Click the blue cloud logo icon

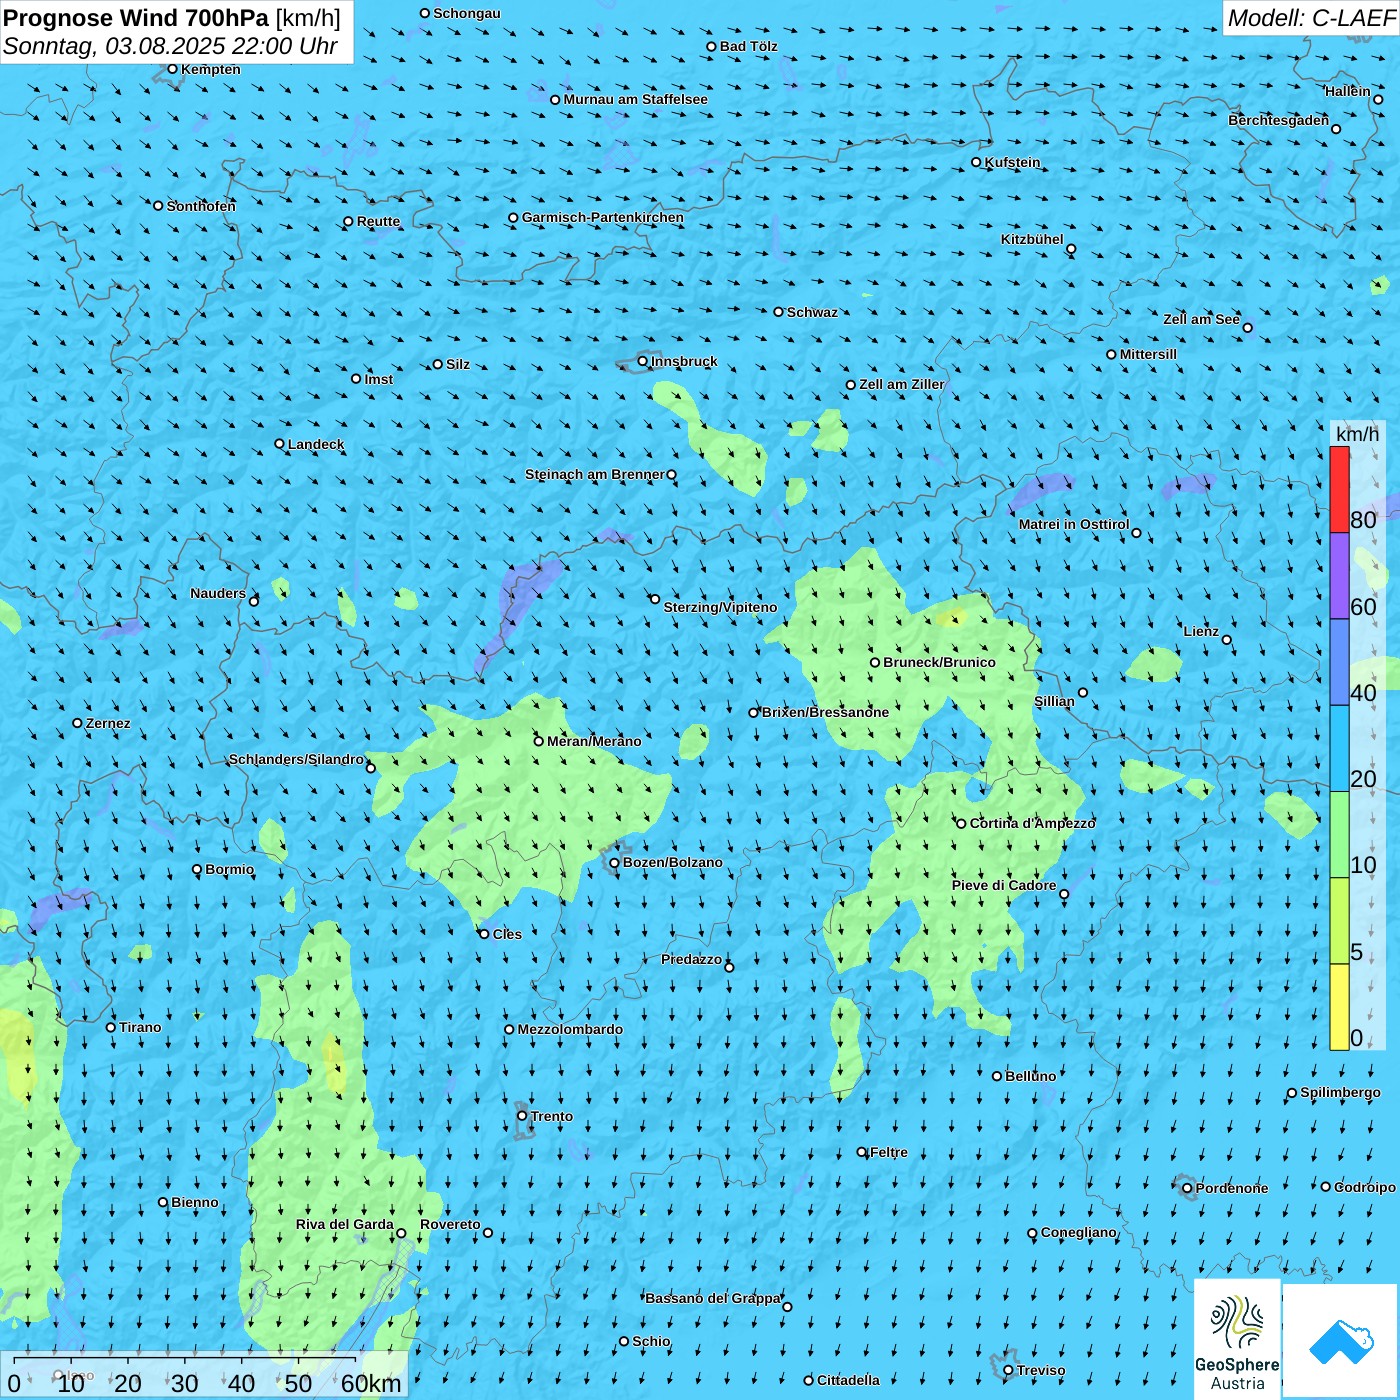click(x=1340, y=1341)
